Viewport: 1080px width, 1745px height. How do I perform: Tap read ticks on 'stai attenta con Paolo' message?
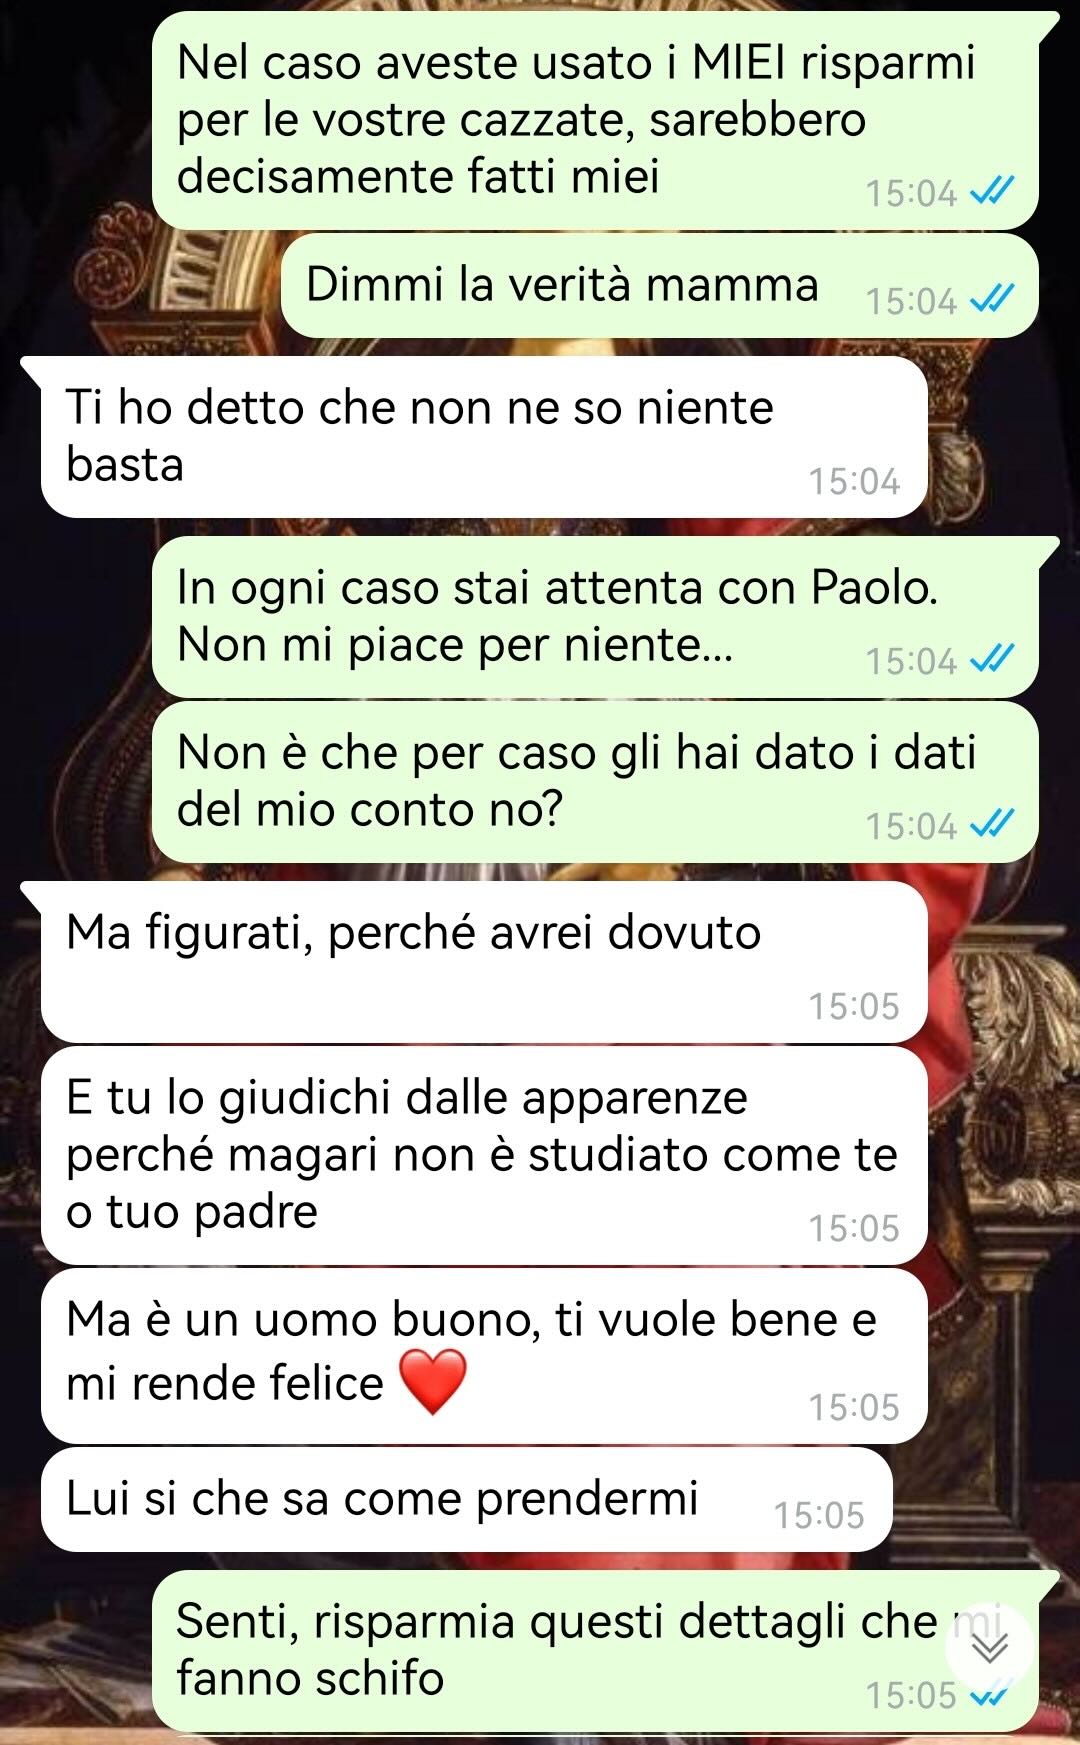(x=992, y=659)
